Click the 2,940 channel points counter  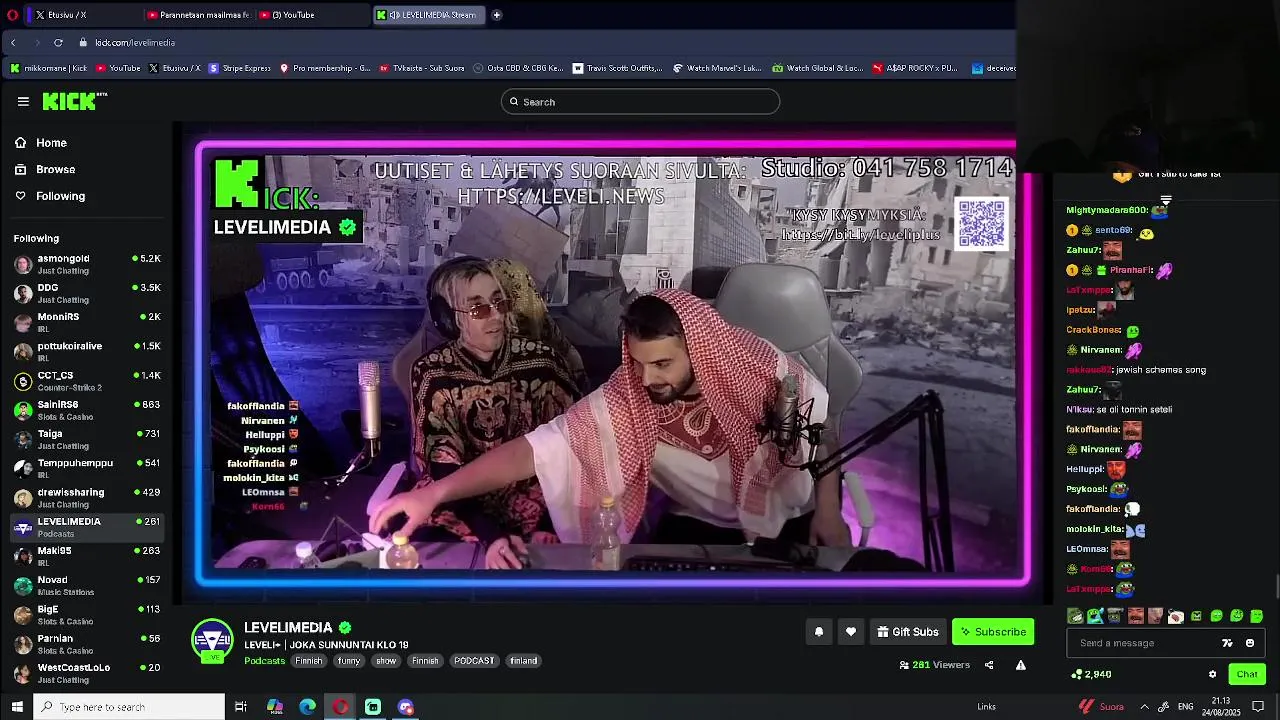pos(1092,674)
